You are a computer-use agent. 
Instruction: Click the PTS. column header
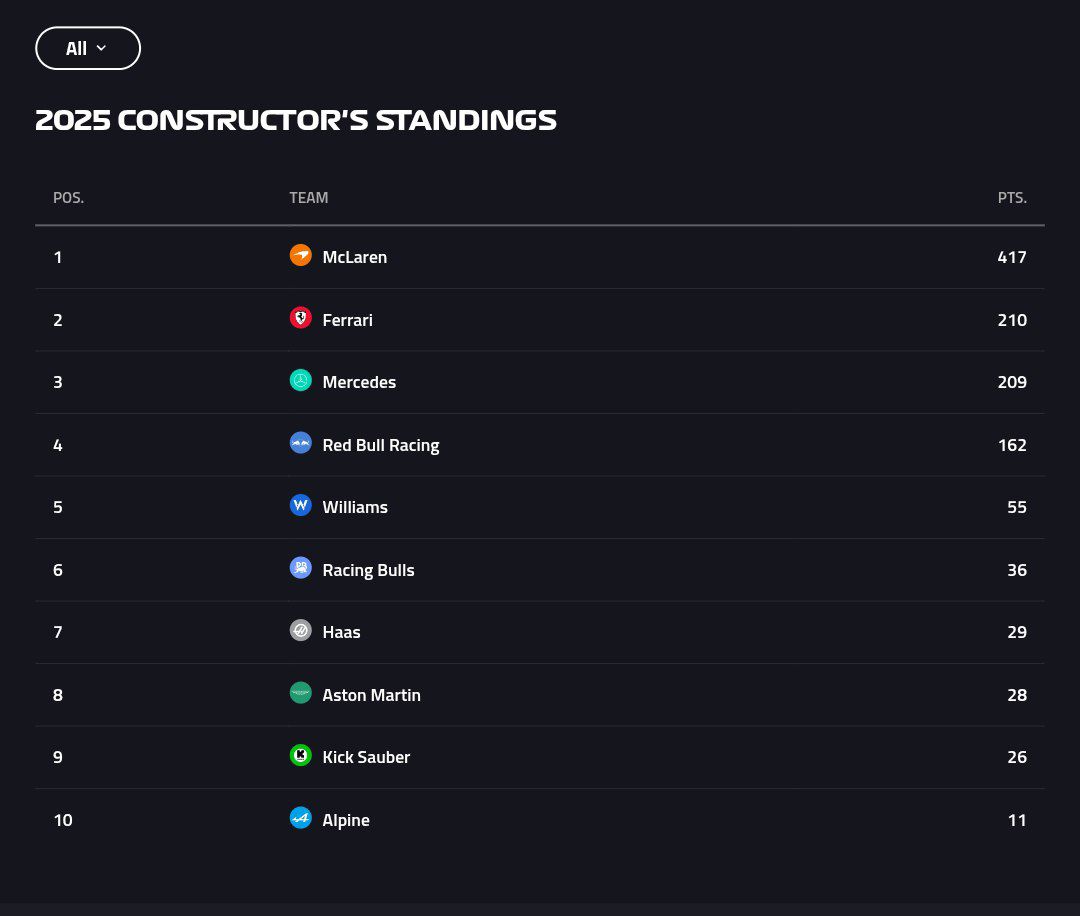click(x=1012, y=197)
